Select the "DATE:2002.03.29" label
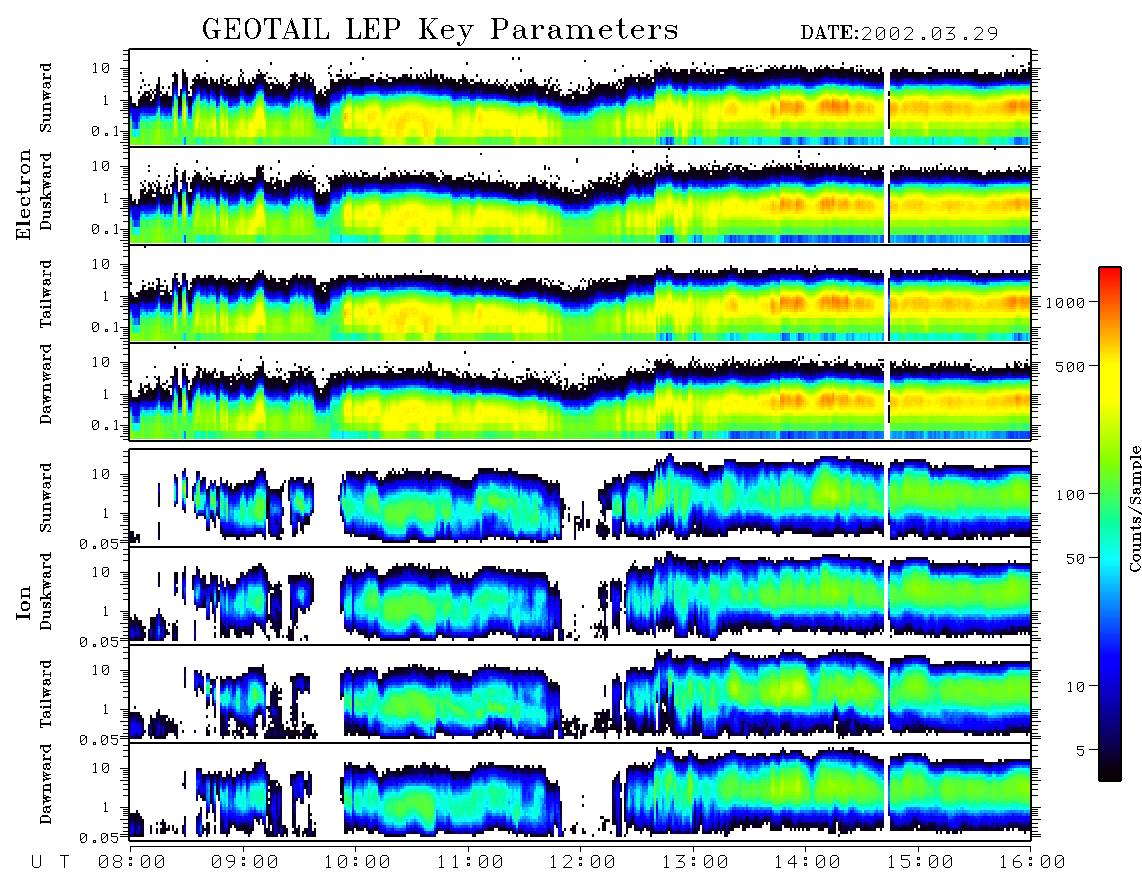The width and height of the screenshot is (1142, 880). click(899, 33)
